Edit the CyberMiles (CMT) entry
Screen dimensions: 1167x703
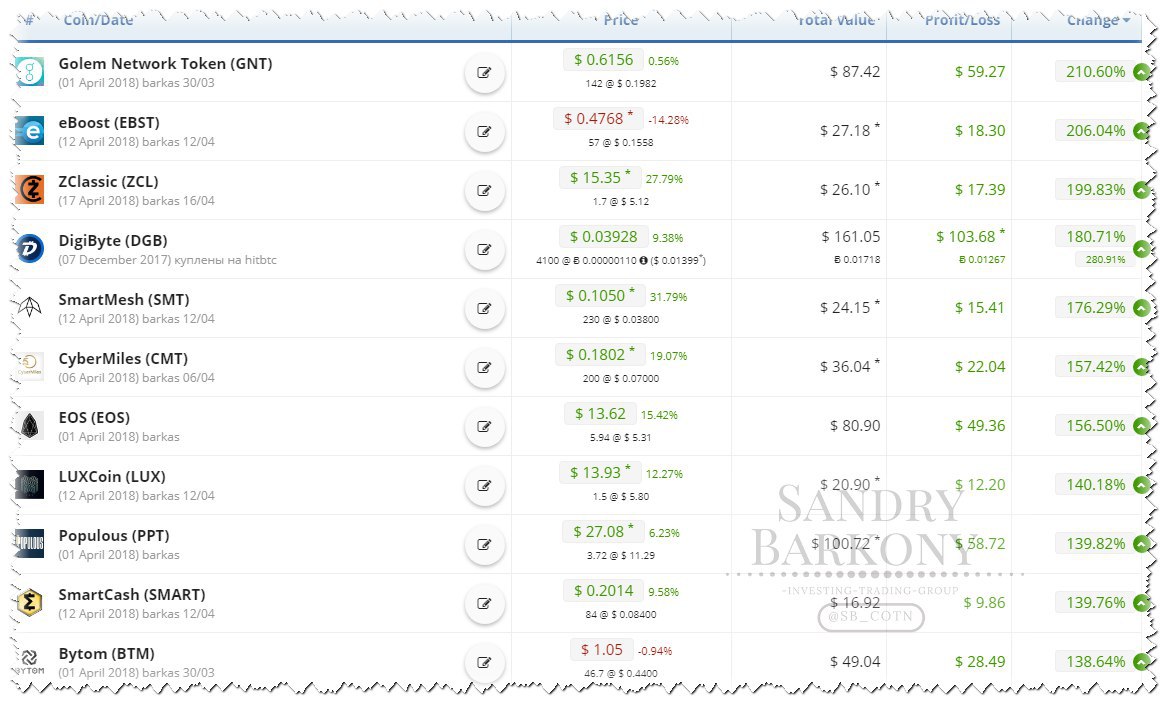point(485,367)
